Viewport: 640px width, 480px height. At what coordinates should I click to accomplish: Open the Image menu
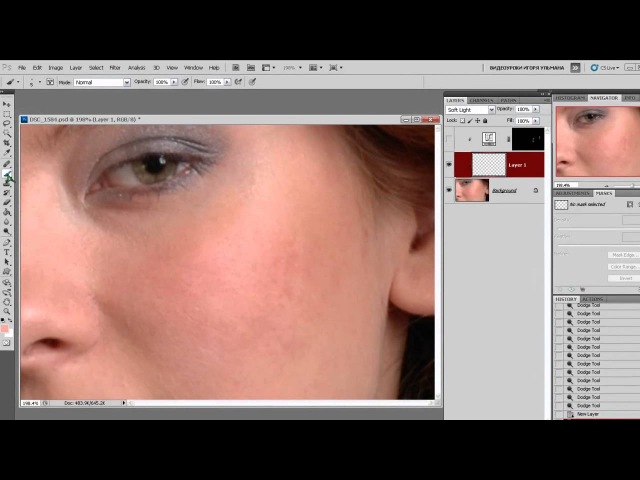click(x=56, y=68)
